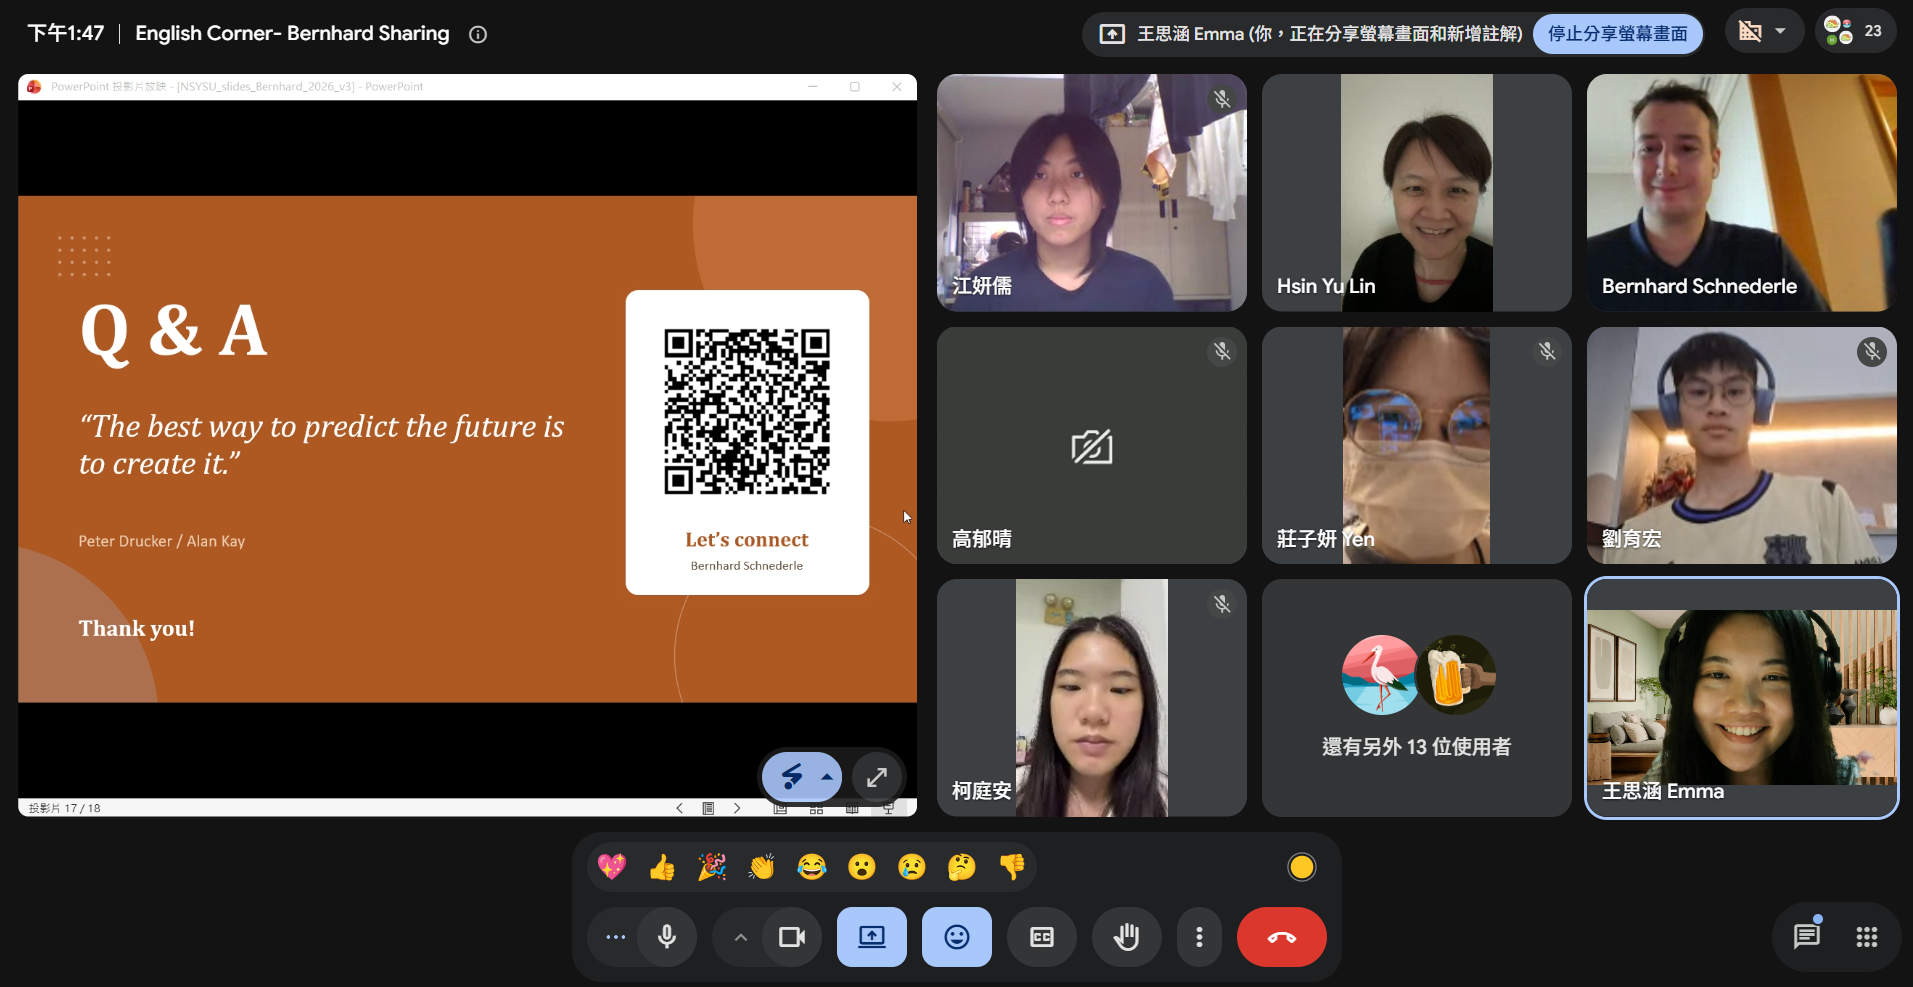Click 'Let's connect' text on slide

tap(747, 540)
